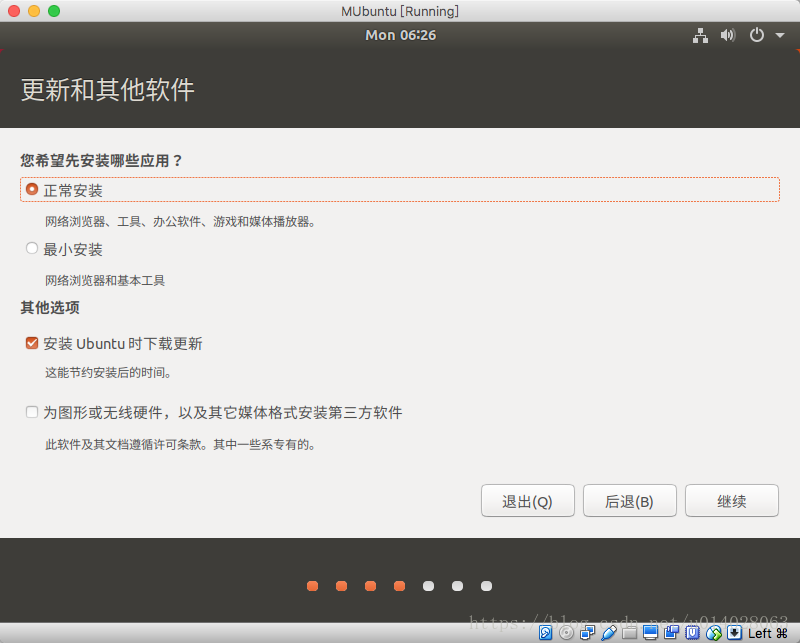Click the power icon in top bar

[x=757, y=35]
